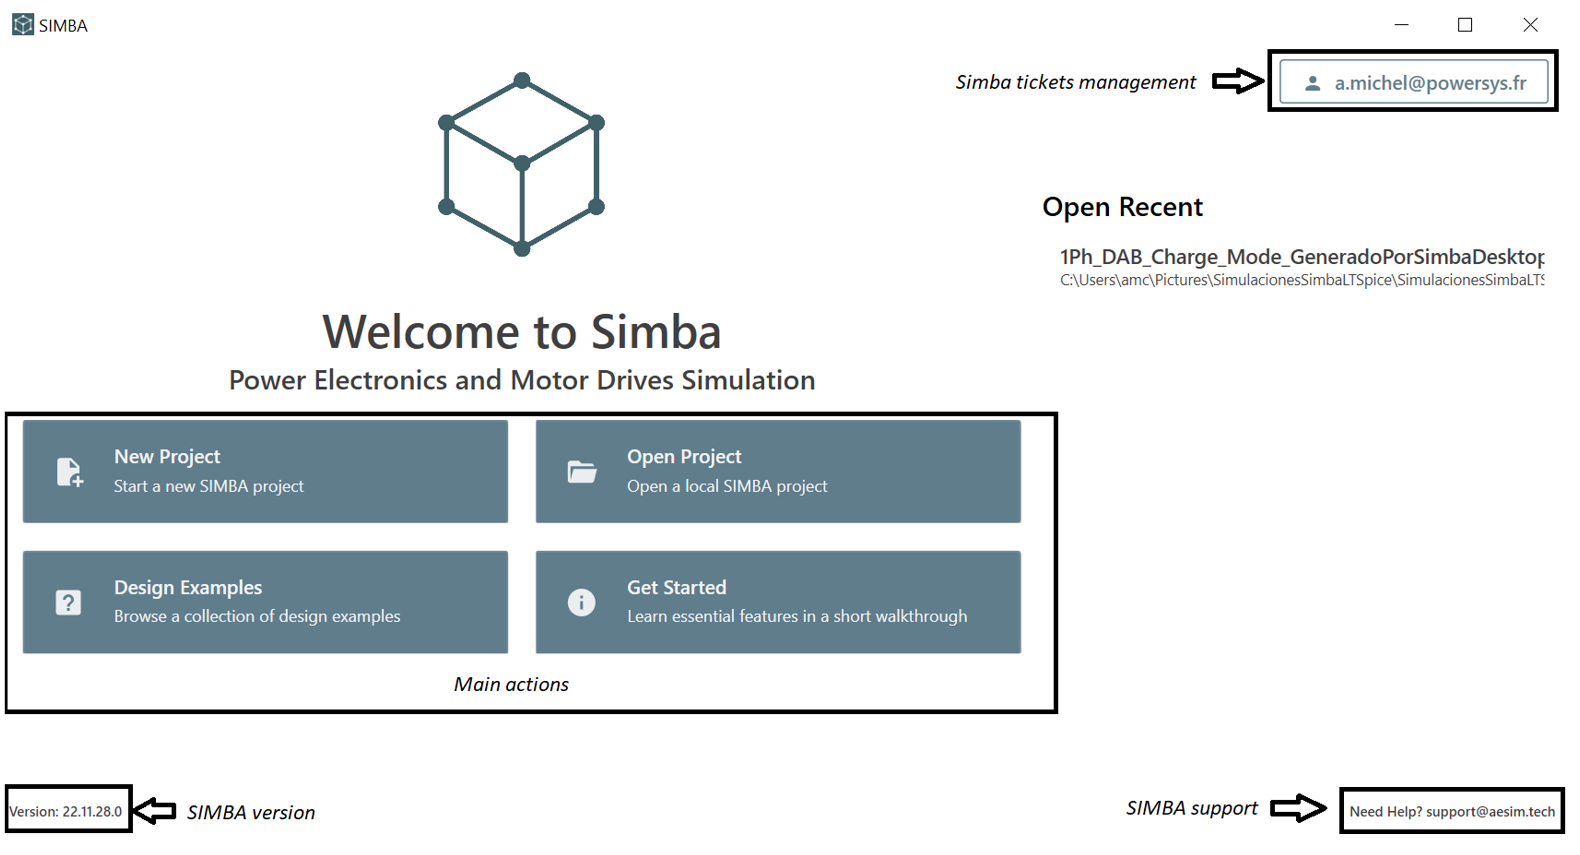Screen dimensions: 1580x855
Task: Click the recent project's file path
Action: click(x=1301, y=280)
